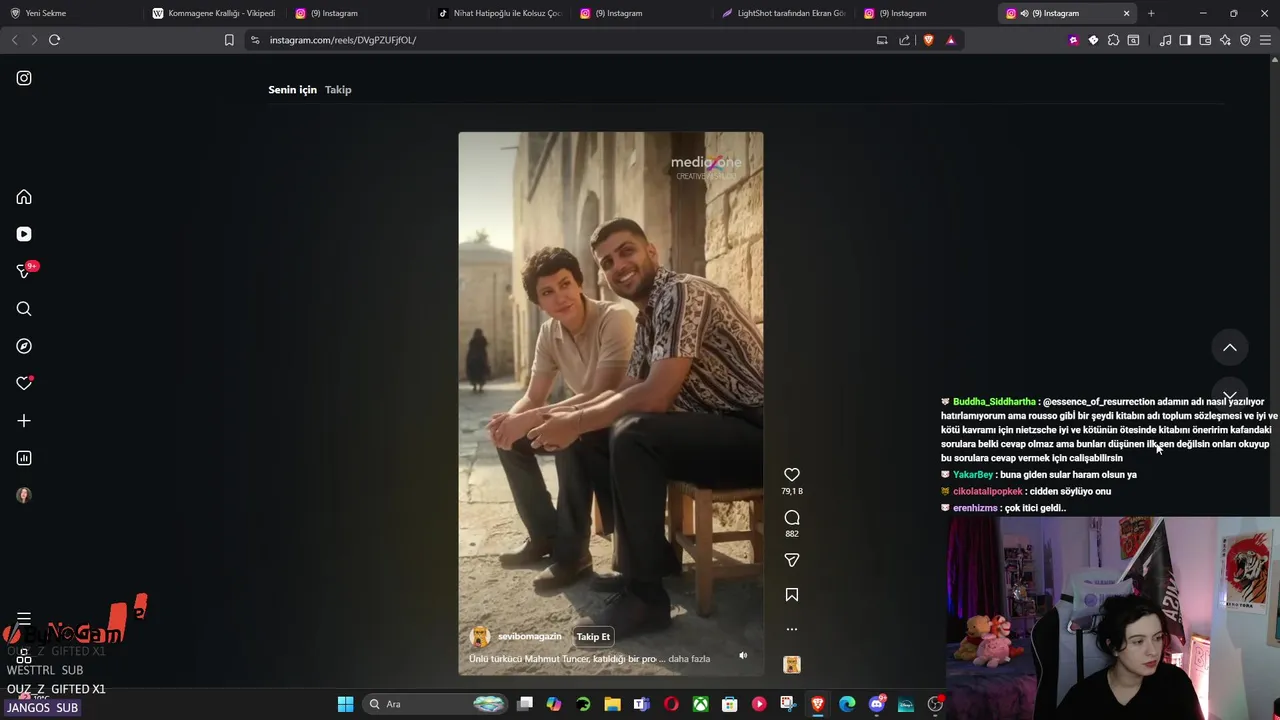Open the reel comments bubble
1280x720 pixels.
(x=792, y=518)
